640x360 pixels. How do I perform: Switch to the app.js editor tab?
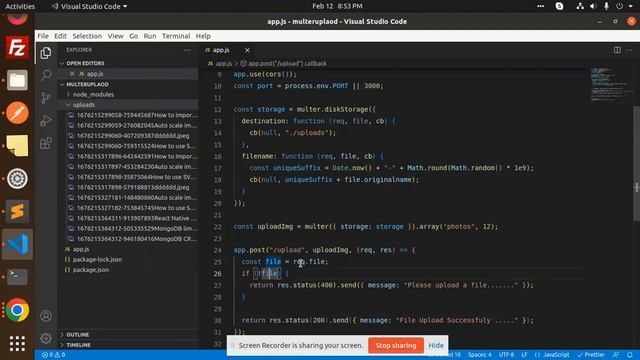pyautogui.click(x=221, y=50)
